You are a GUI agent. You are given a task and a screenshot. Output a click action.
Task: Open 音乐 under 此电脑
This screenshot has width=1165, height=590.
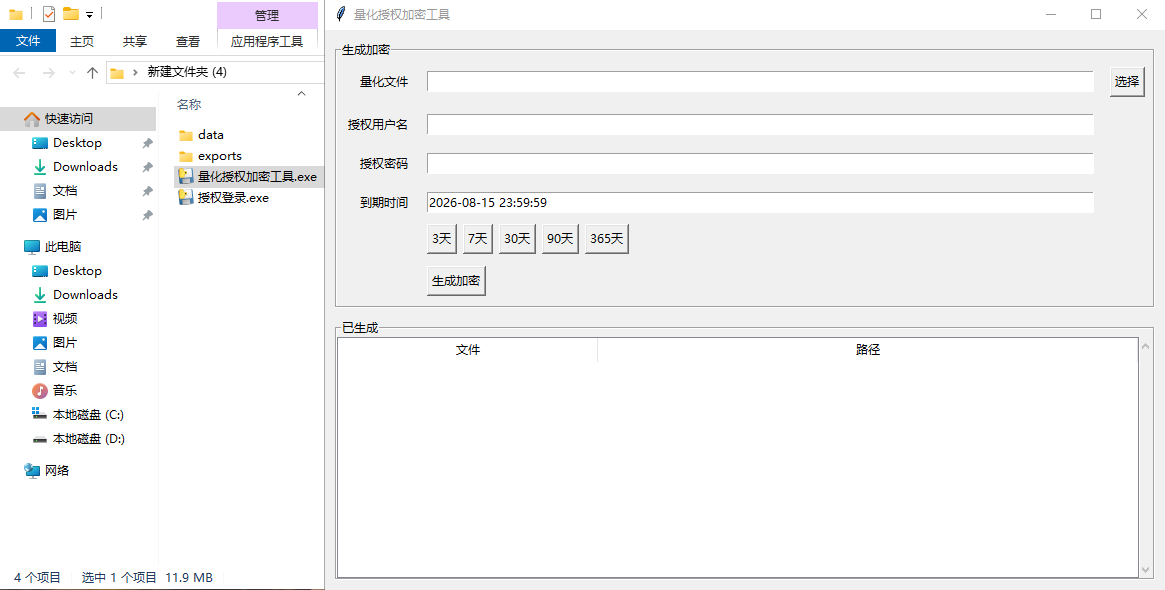coord(65,390)
